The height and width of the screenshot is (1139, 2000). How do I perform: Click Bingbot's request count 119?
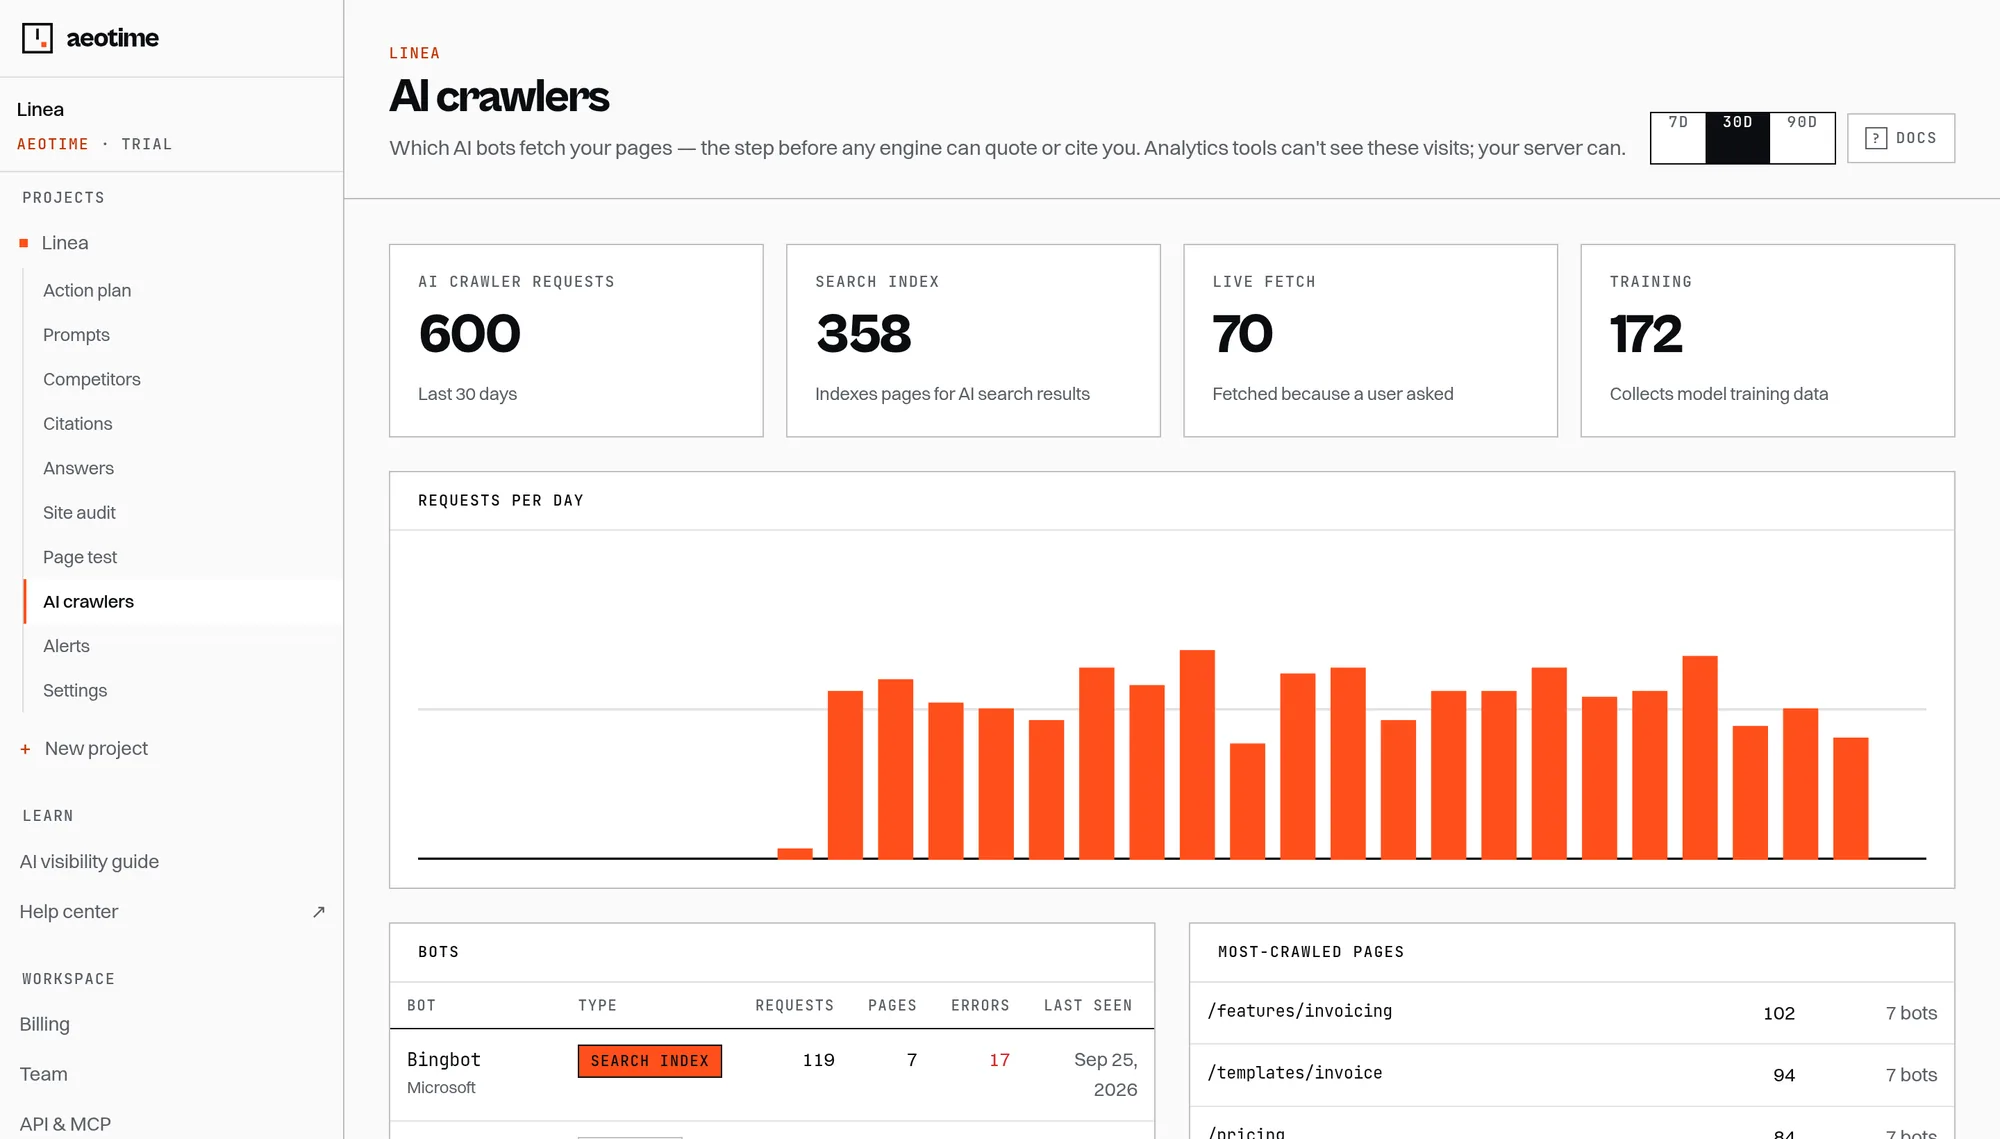point(818,1060)
